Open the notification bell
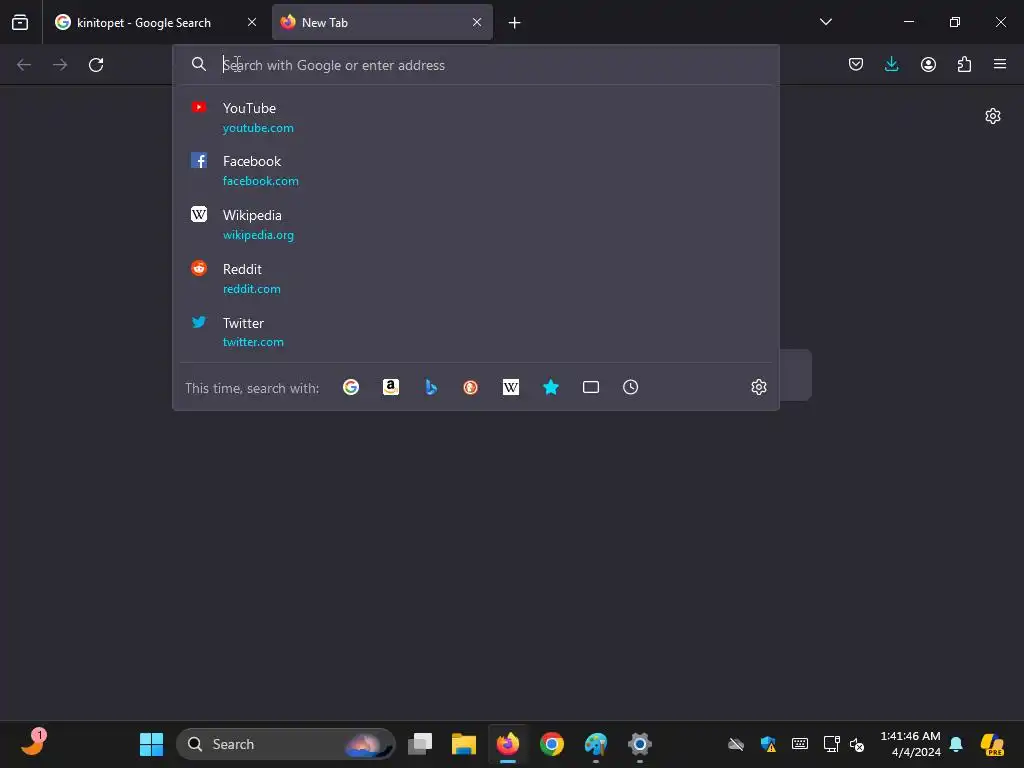This screenshot has height=768, width=1024. [956, 744]
